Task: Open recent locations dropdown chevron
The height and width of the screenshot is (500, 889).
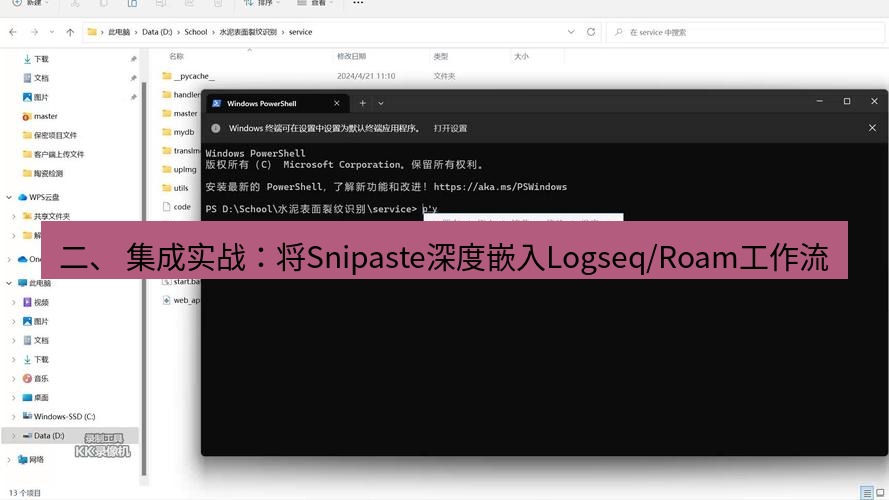Action: point(52,32)
